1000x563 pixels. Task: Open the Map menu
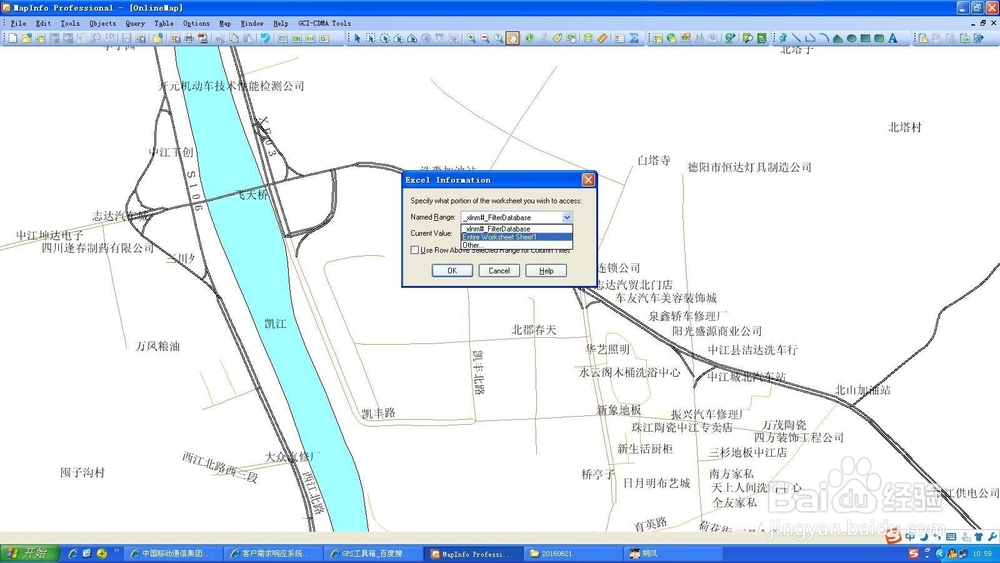click(225, 23)
